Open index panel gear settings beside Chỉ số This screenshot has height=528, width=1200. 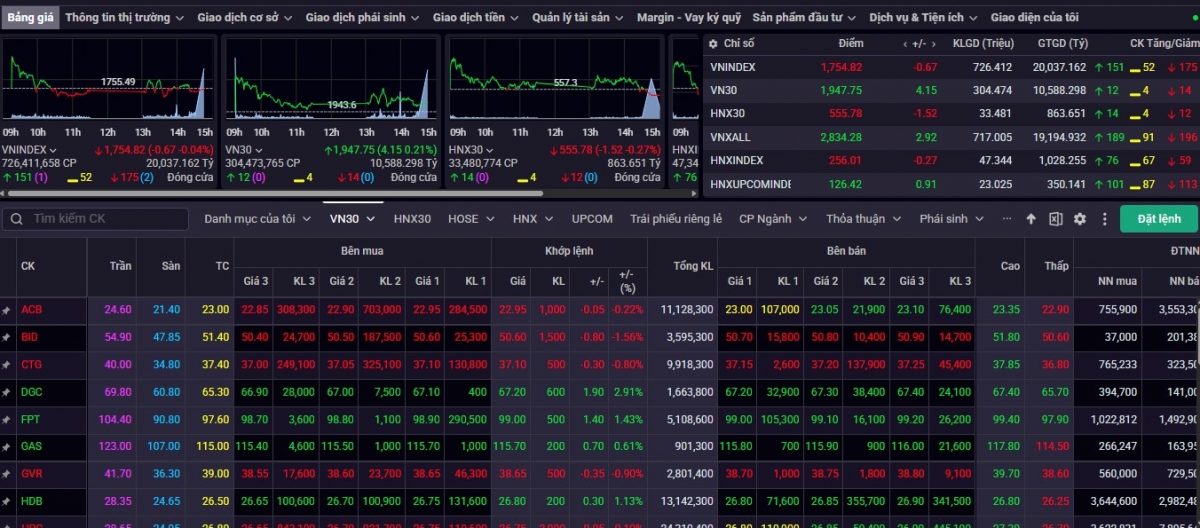[x=712, y=44]
